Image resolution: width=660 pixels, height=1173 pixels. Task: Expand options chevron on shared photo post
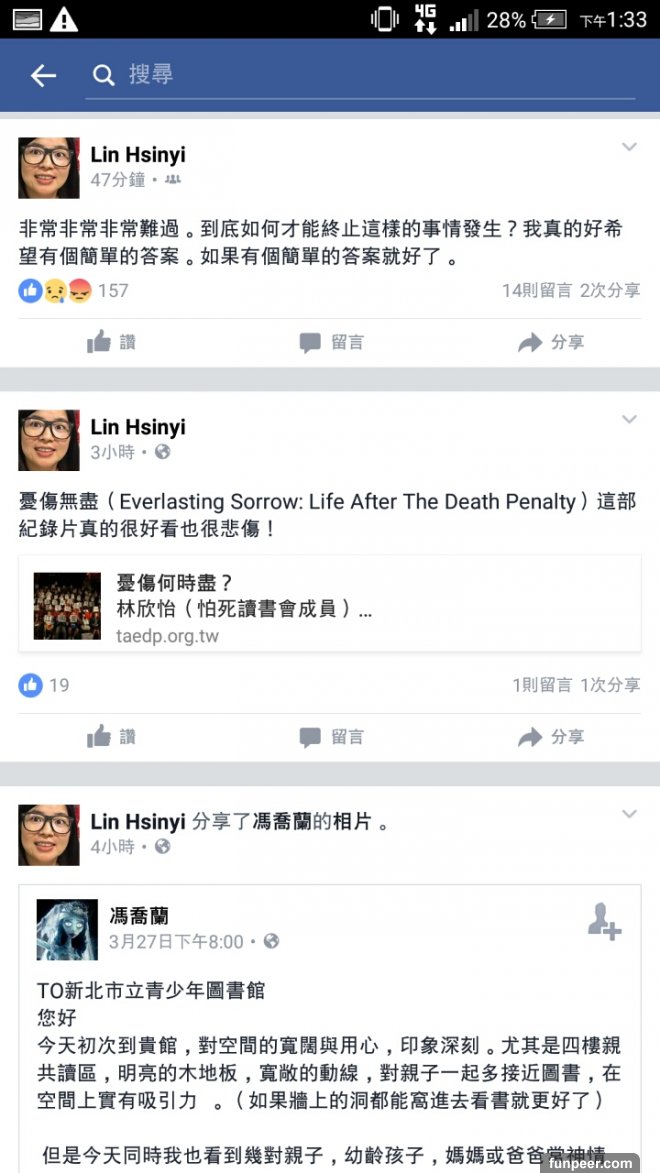point(629,814)
